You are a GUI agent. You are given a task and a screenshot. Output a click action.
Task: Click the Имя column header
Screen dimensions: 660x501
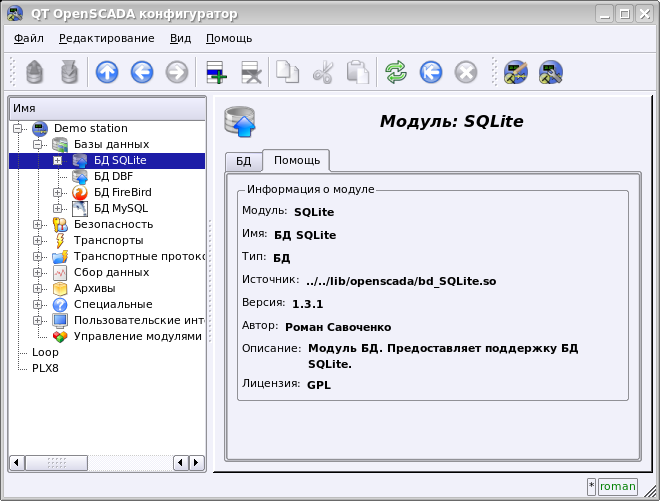107,109
